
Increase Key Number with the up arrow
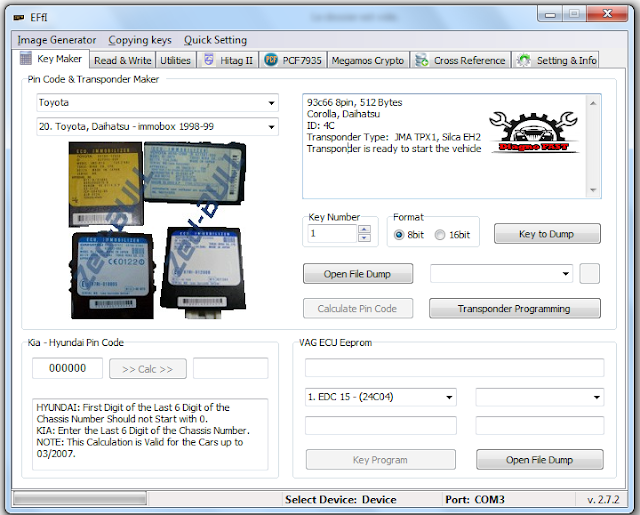tap(364, 229)
